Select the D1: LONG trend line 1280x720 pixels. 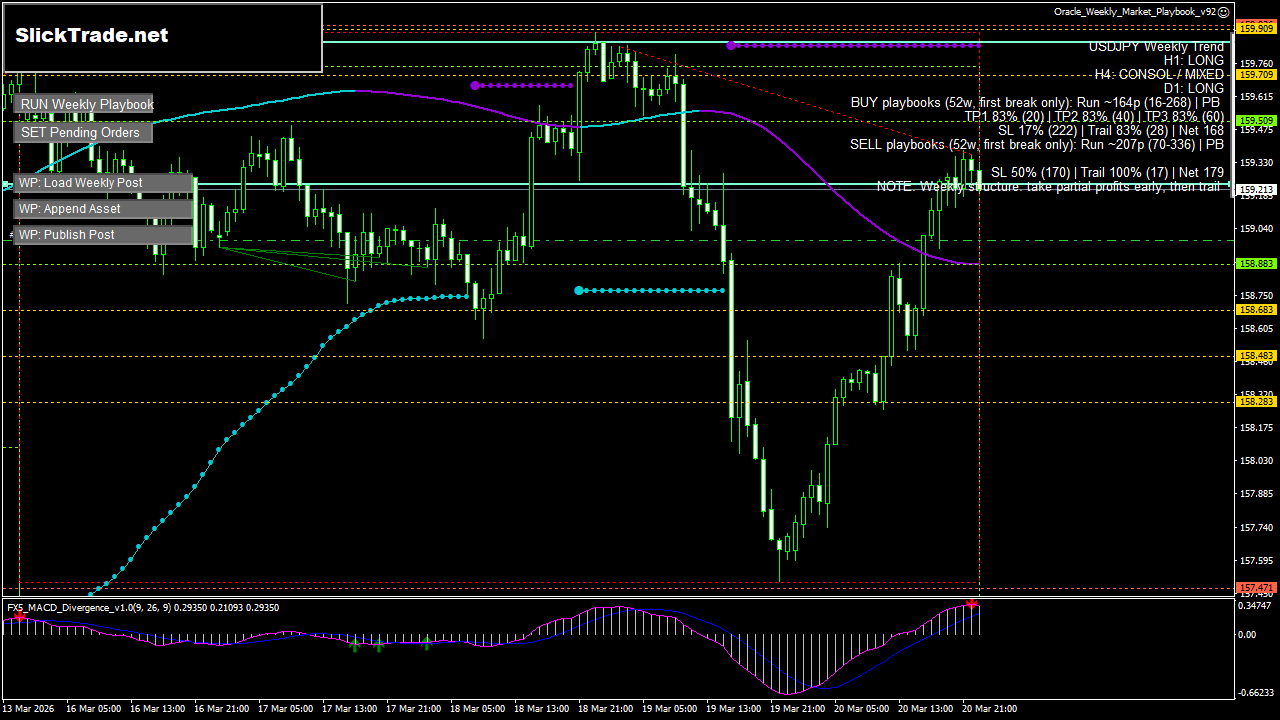pyautogui.click(x=1193, y=89)
